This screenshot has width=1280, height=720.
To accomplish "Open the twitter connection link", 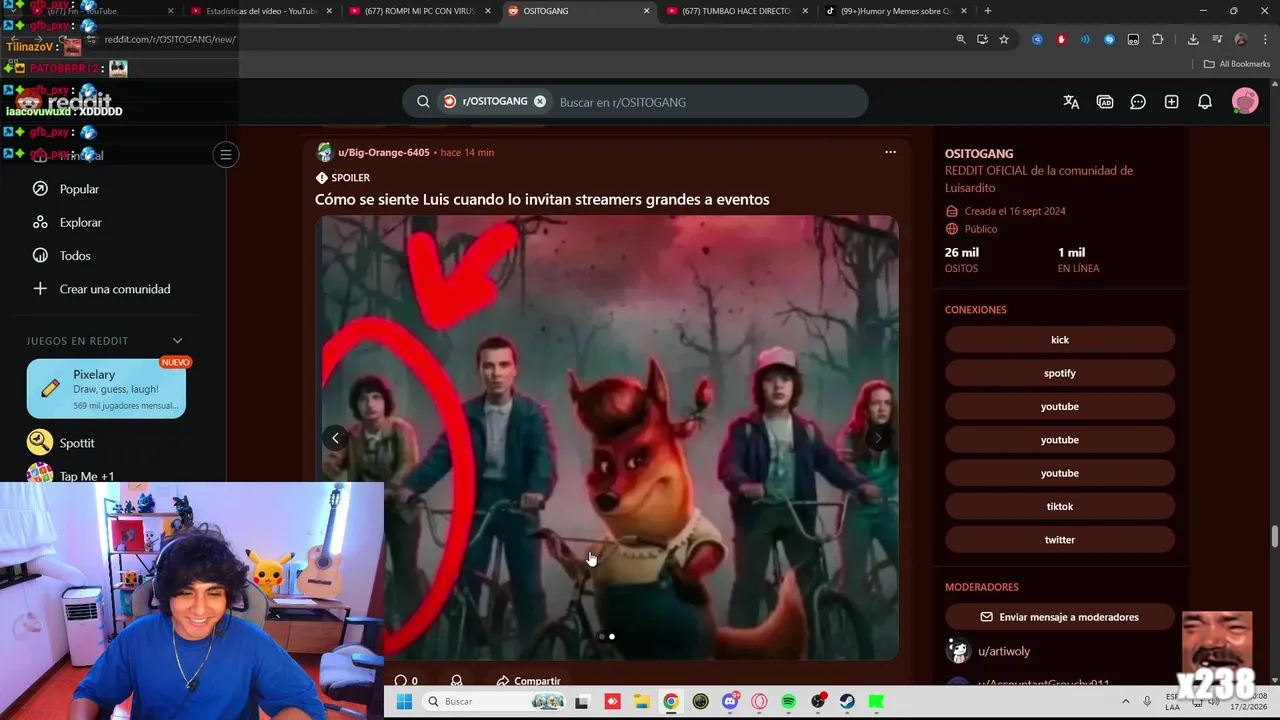I will 1060,540.
